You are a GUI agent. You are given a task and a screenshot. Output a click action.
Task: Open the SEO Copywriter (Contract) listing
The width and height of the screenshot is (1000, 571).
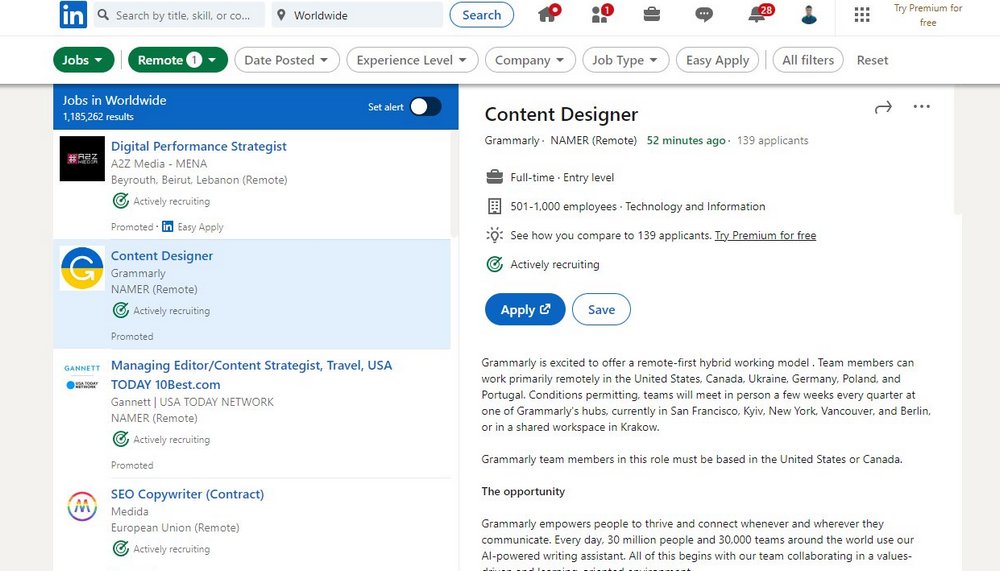pos(188,494)
